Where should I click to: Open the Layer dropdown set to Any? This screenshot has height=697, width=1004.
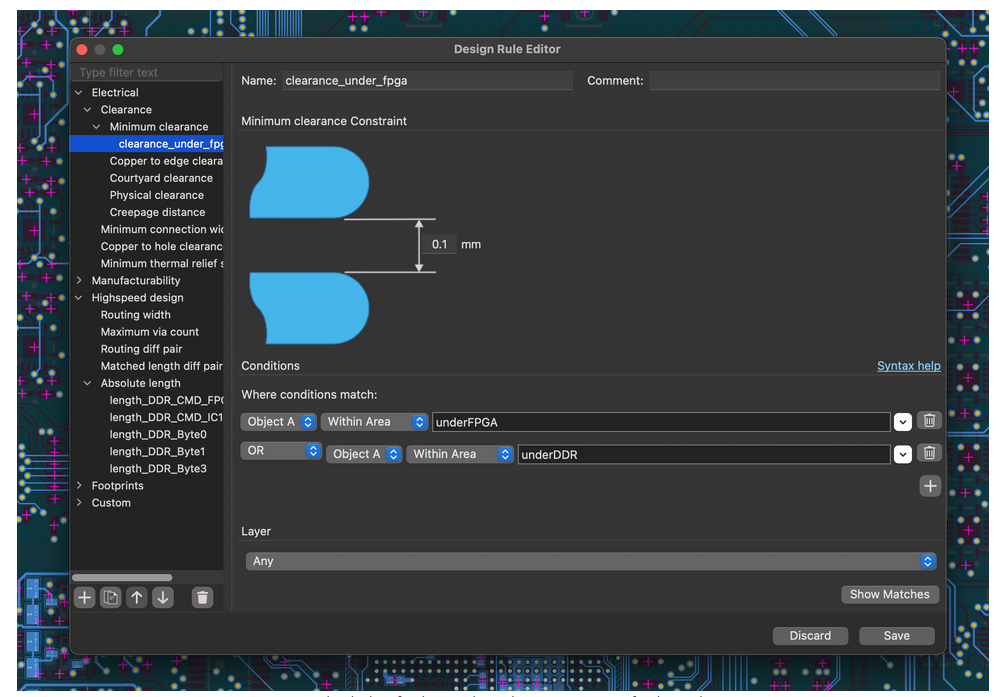tap(591, 562)
